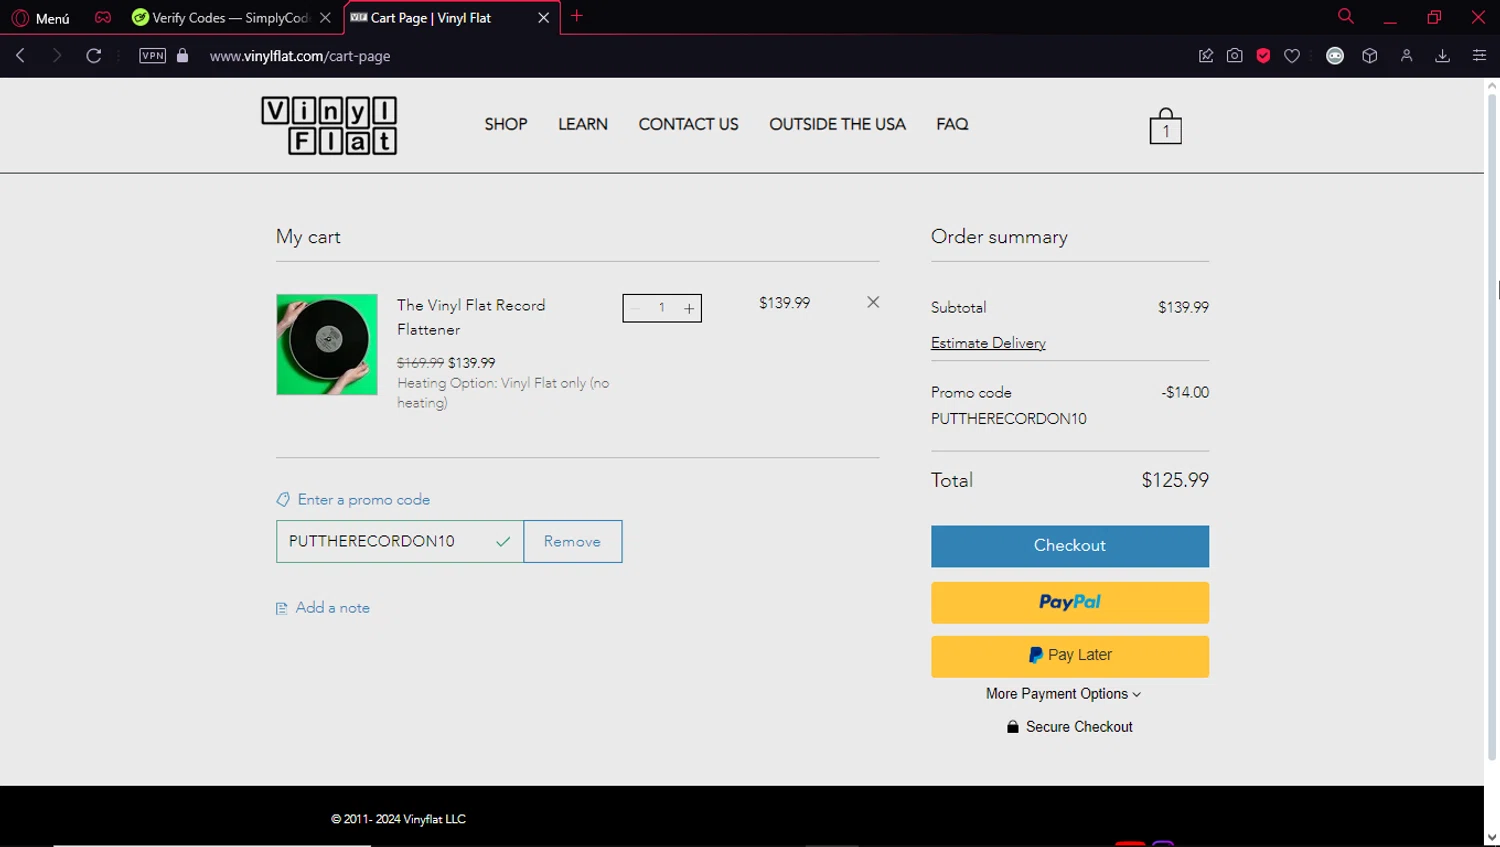Decrease quantity with the minus button
The height and width of the screenshot is (847, 1500).
click(x=635, y=308)
